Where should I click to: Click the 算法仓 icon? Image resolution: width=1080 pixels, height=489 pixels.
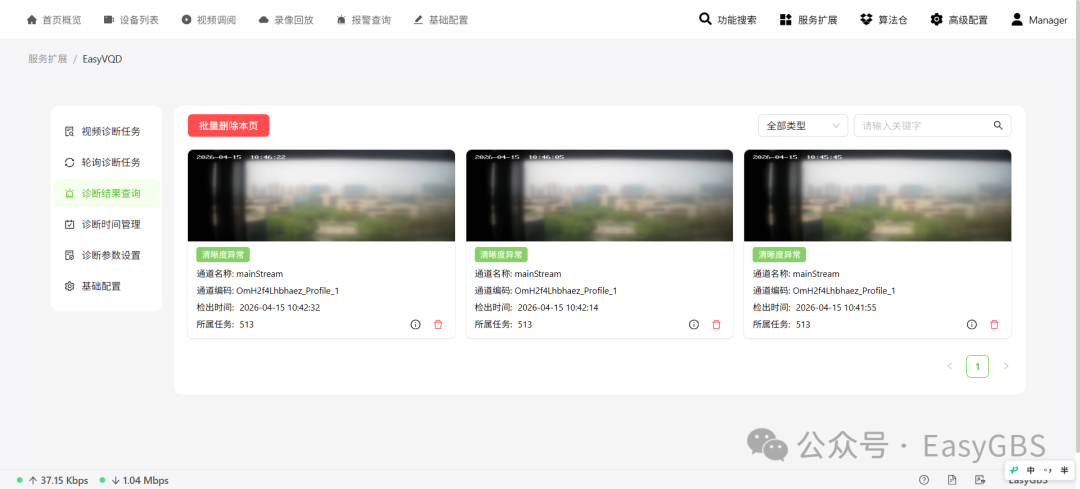[x=866, y=19]
